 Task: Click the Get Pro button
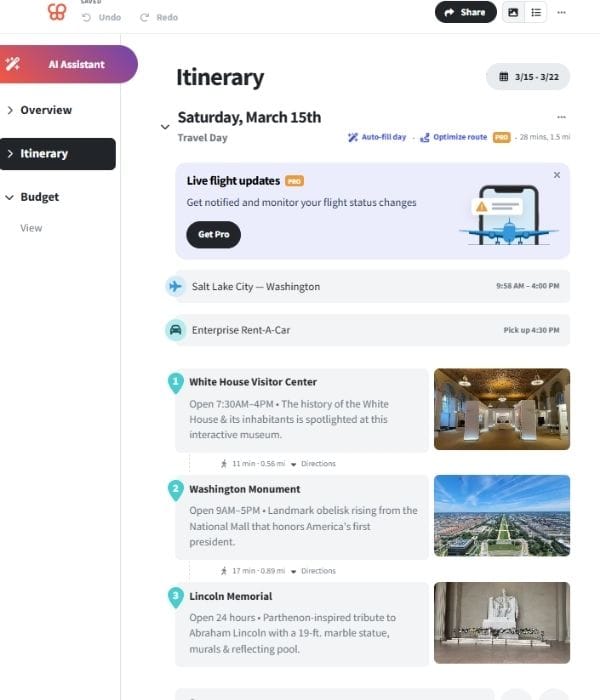213,234
